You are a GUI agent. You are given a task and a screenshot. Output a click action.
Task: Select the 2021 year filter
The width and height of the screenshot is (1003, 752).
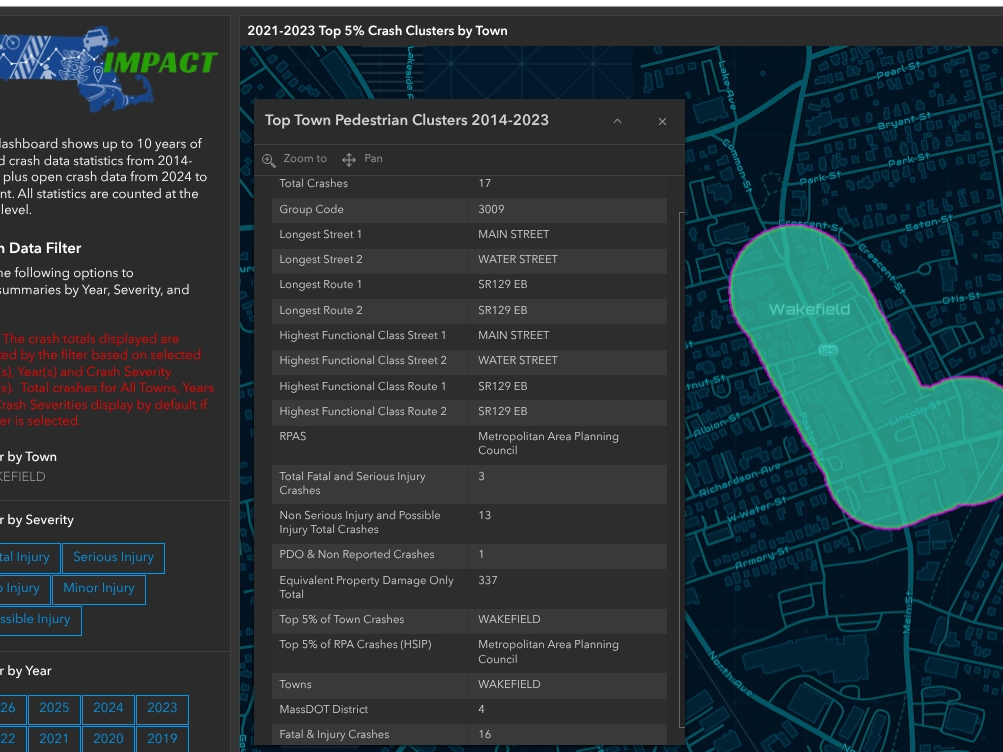point(54,739)
